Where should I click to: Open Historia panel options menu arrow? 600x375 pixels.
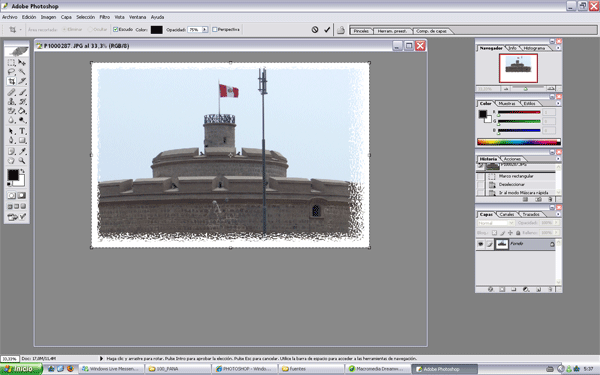[x=558, y=159]
